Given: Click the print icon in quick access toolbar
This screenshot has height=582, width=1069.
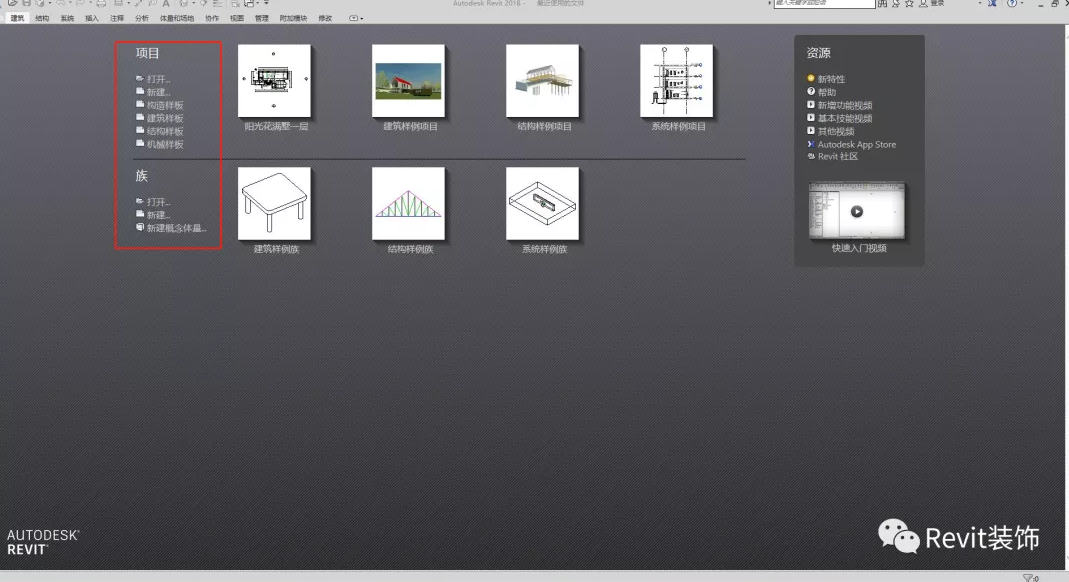Looking at the screenshot, I should tap(102, 4).
